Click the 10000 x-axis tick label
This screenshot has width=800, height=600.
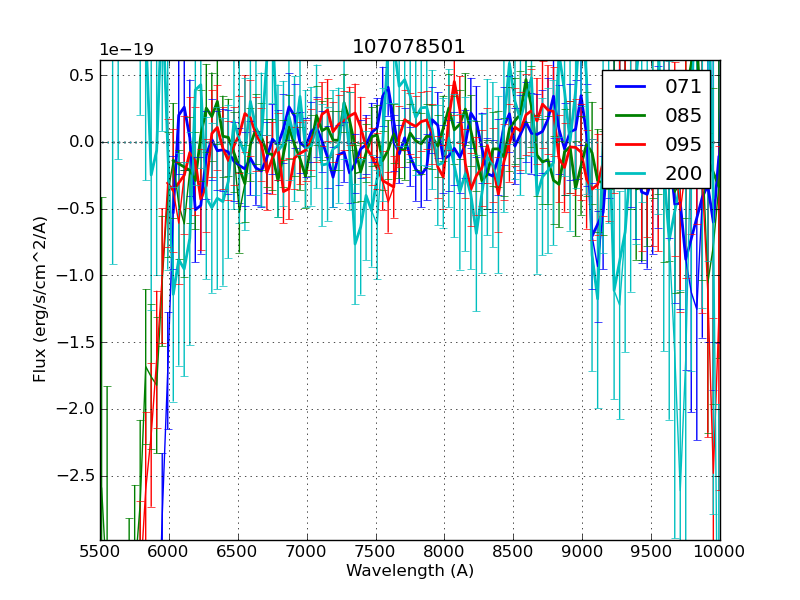click(719, 552)
